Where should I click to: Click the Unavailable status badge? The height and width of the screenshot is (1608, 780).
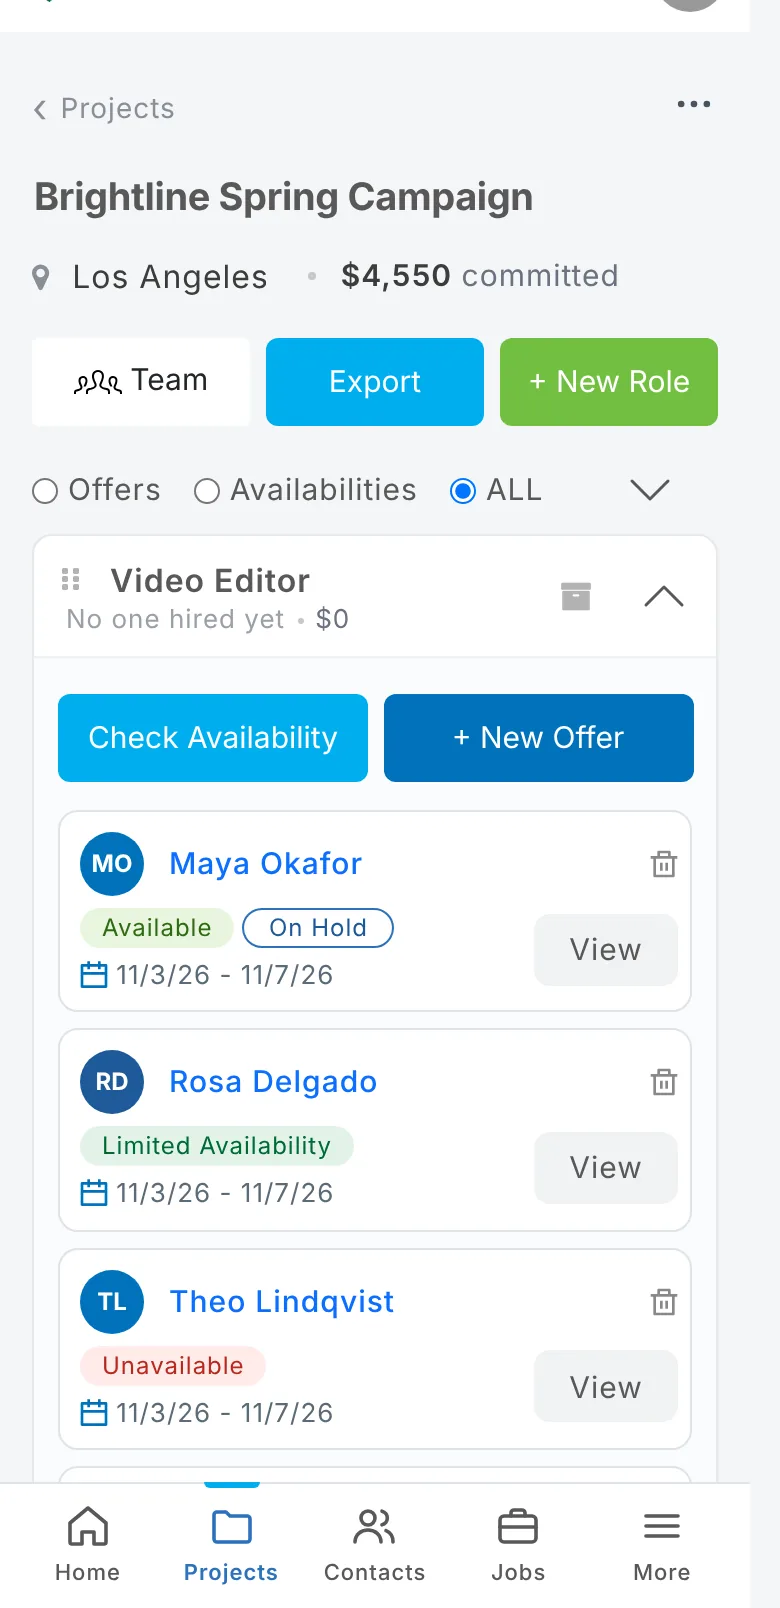173,1366
